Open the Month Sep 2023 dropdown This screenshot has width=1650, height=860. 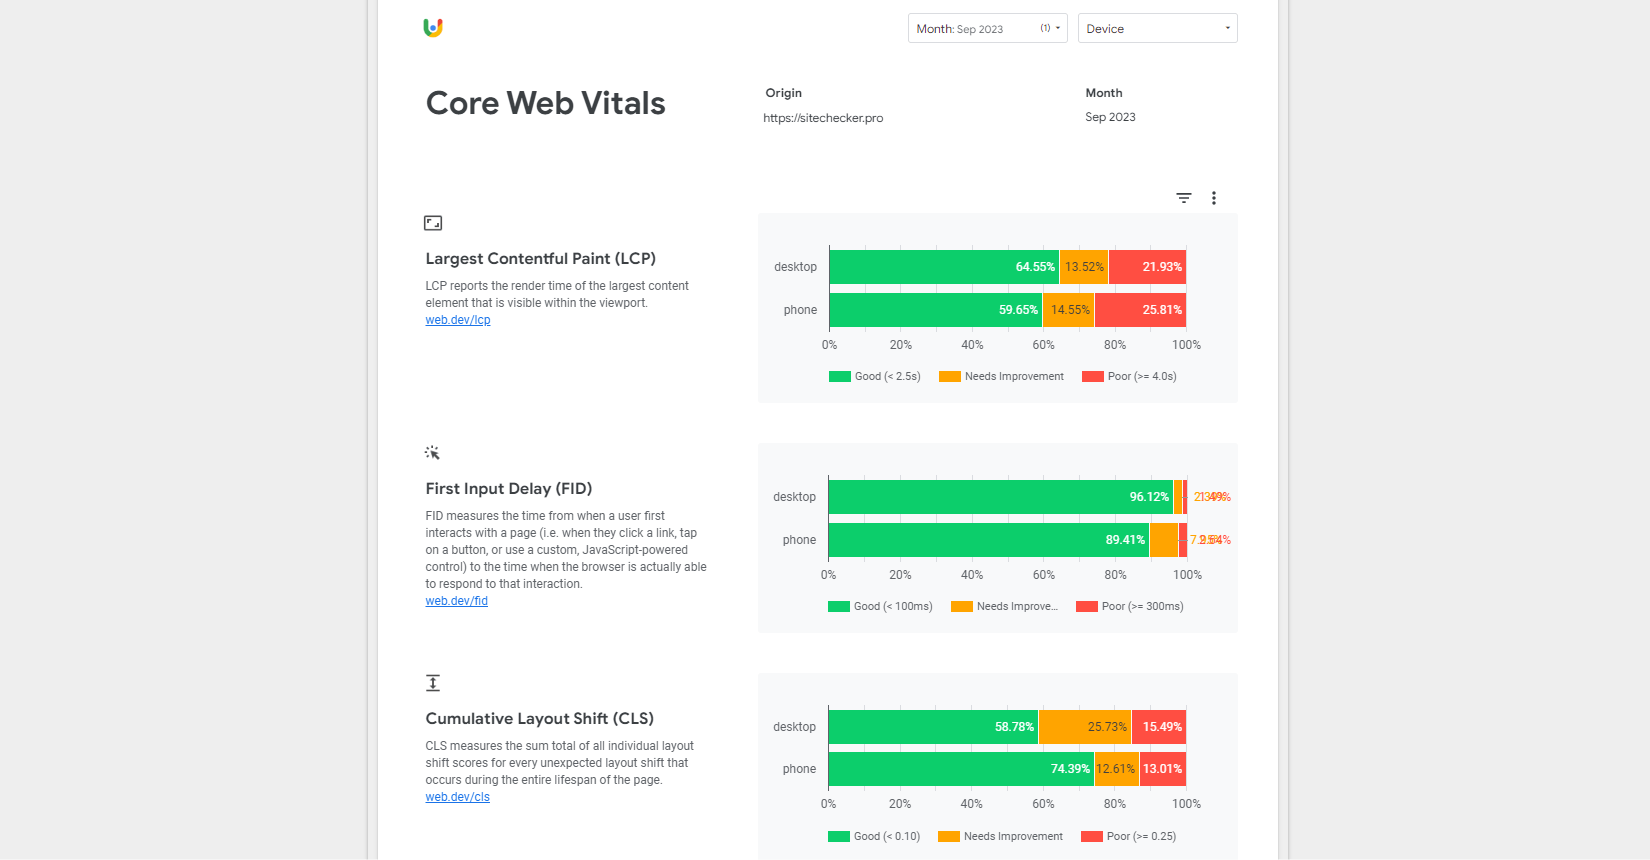(x=988, y=28)
